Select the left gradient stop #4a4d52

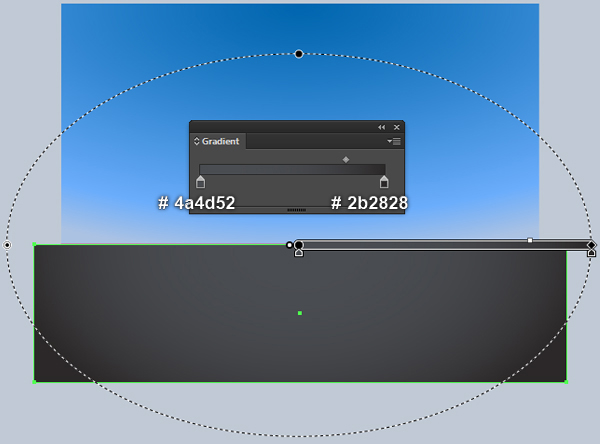201,182
